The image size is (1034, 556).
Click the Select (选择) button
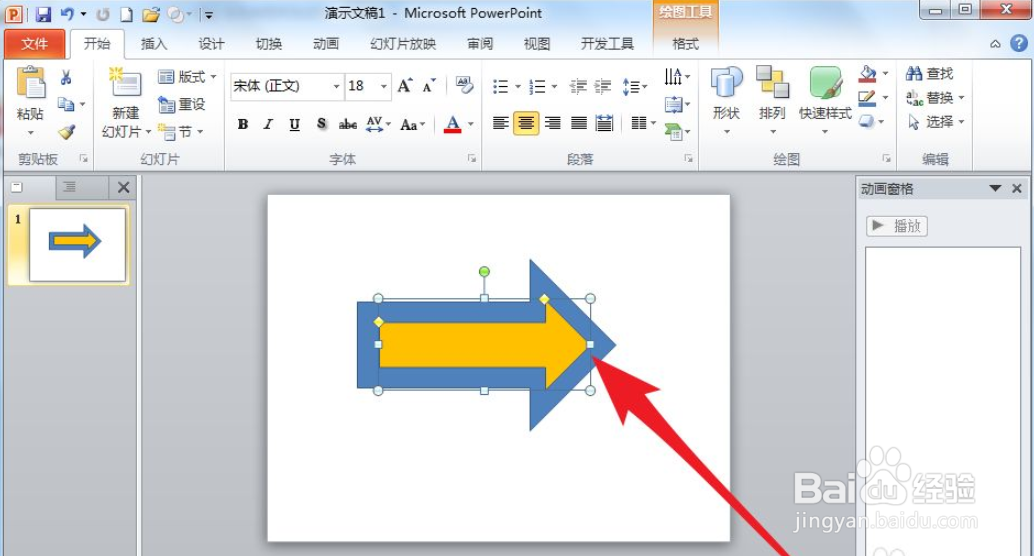click(935, 122)
